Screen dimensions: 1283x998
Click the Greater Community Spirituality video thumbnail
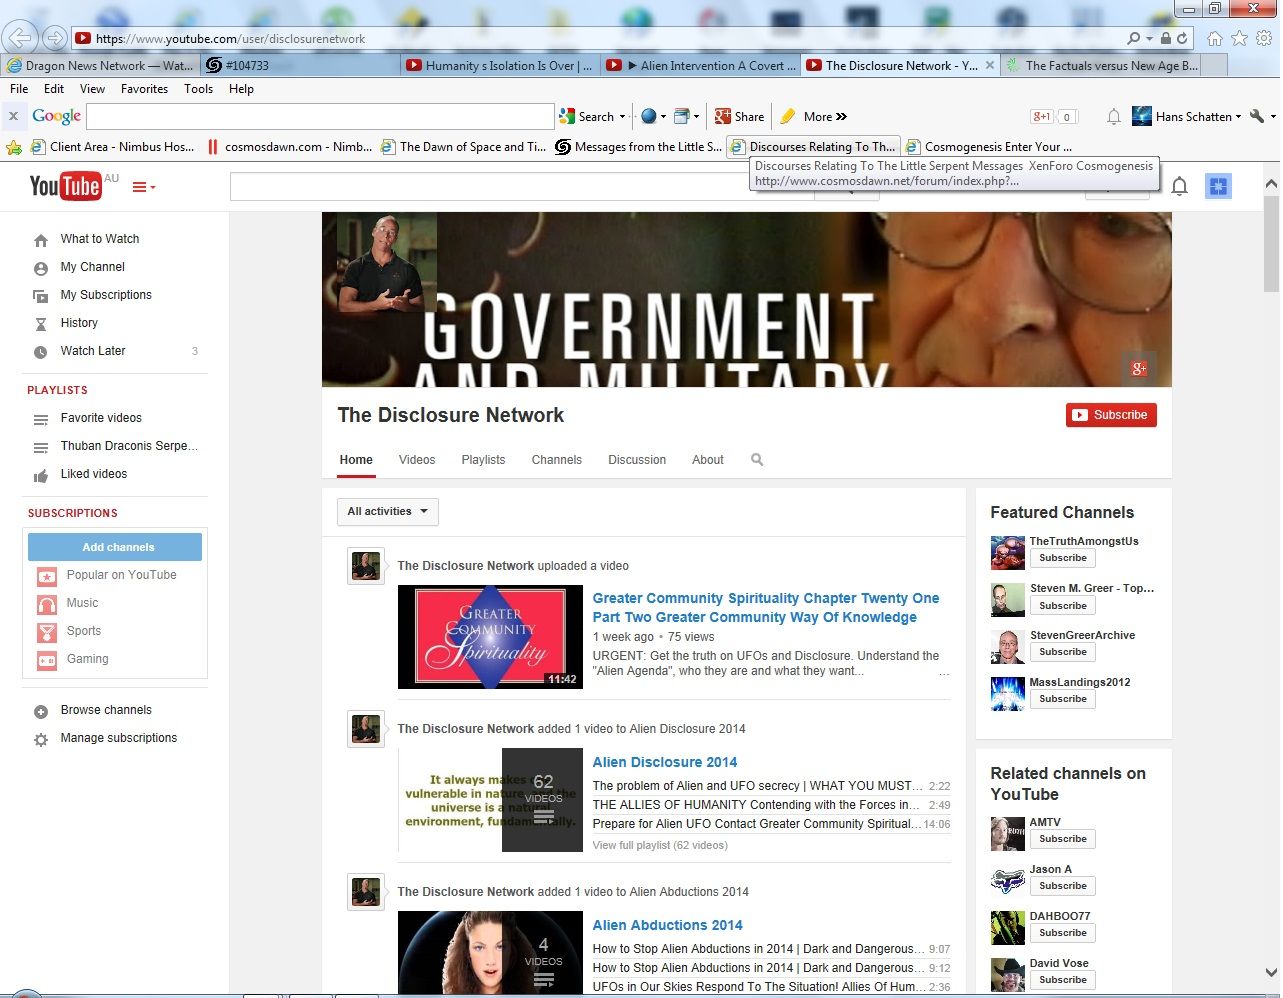pos(490,637)
